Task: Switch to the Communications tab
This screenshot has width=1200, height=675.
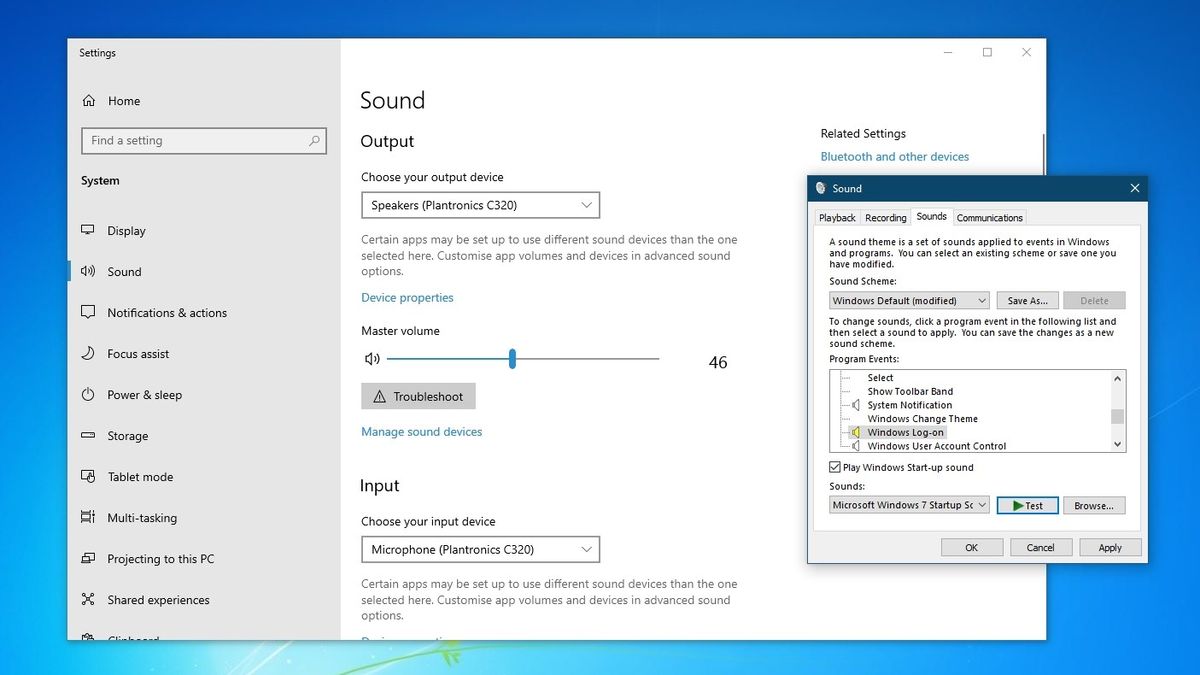Action: (x=989, y=217)
